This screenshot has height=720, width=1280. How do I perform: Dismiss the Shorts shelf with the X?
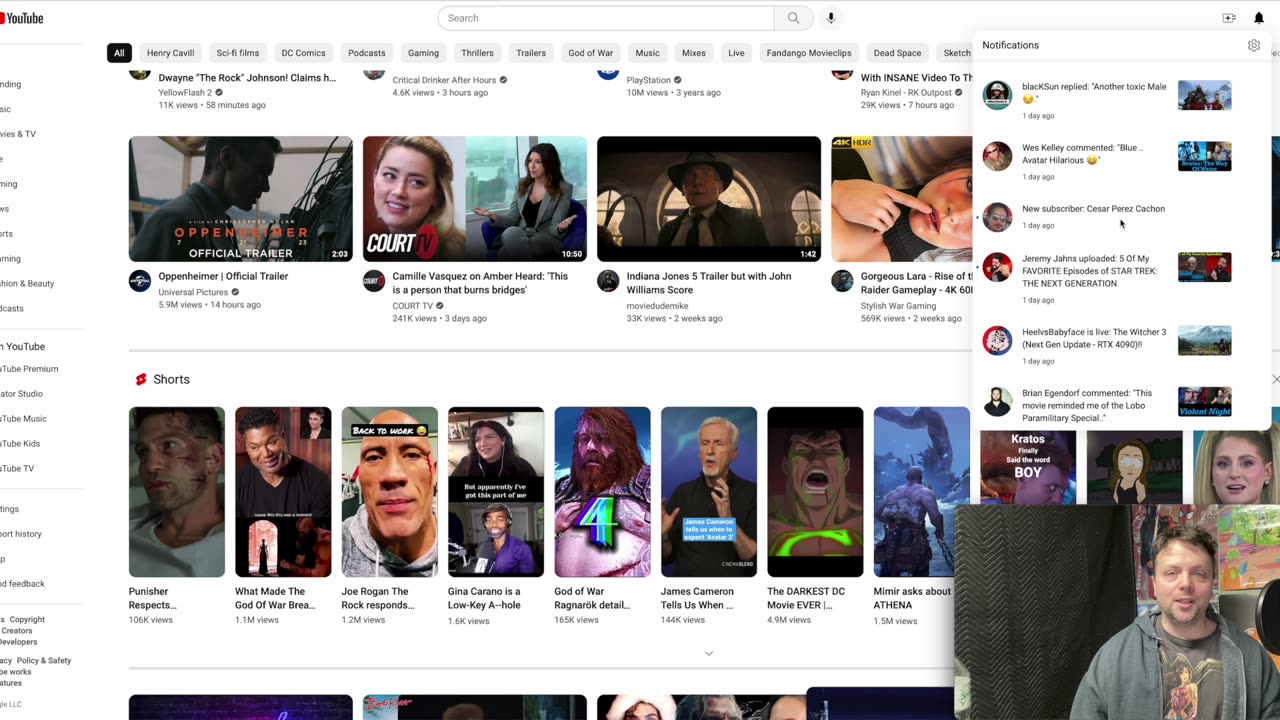tap(1275, 379)
